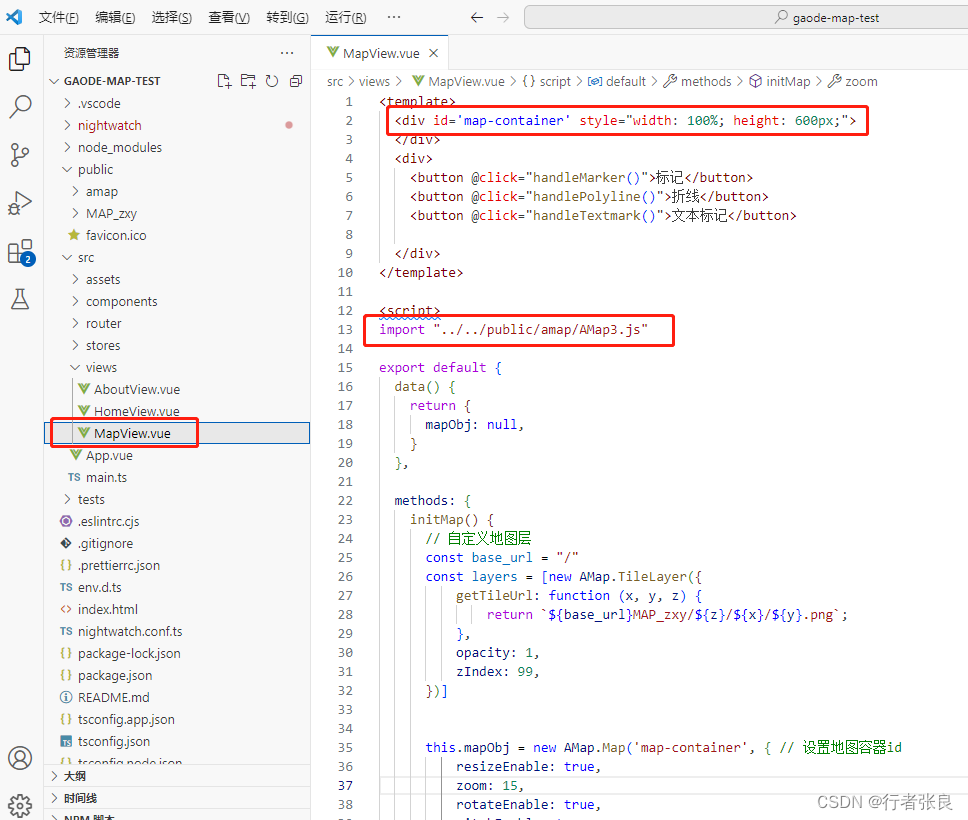Open the Testing flask icon
Screen dimensions: 968x820
pyautogui.click(x=20, y=299)
